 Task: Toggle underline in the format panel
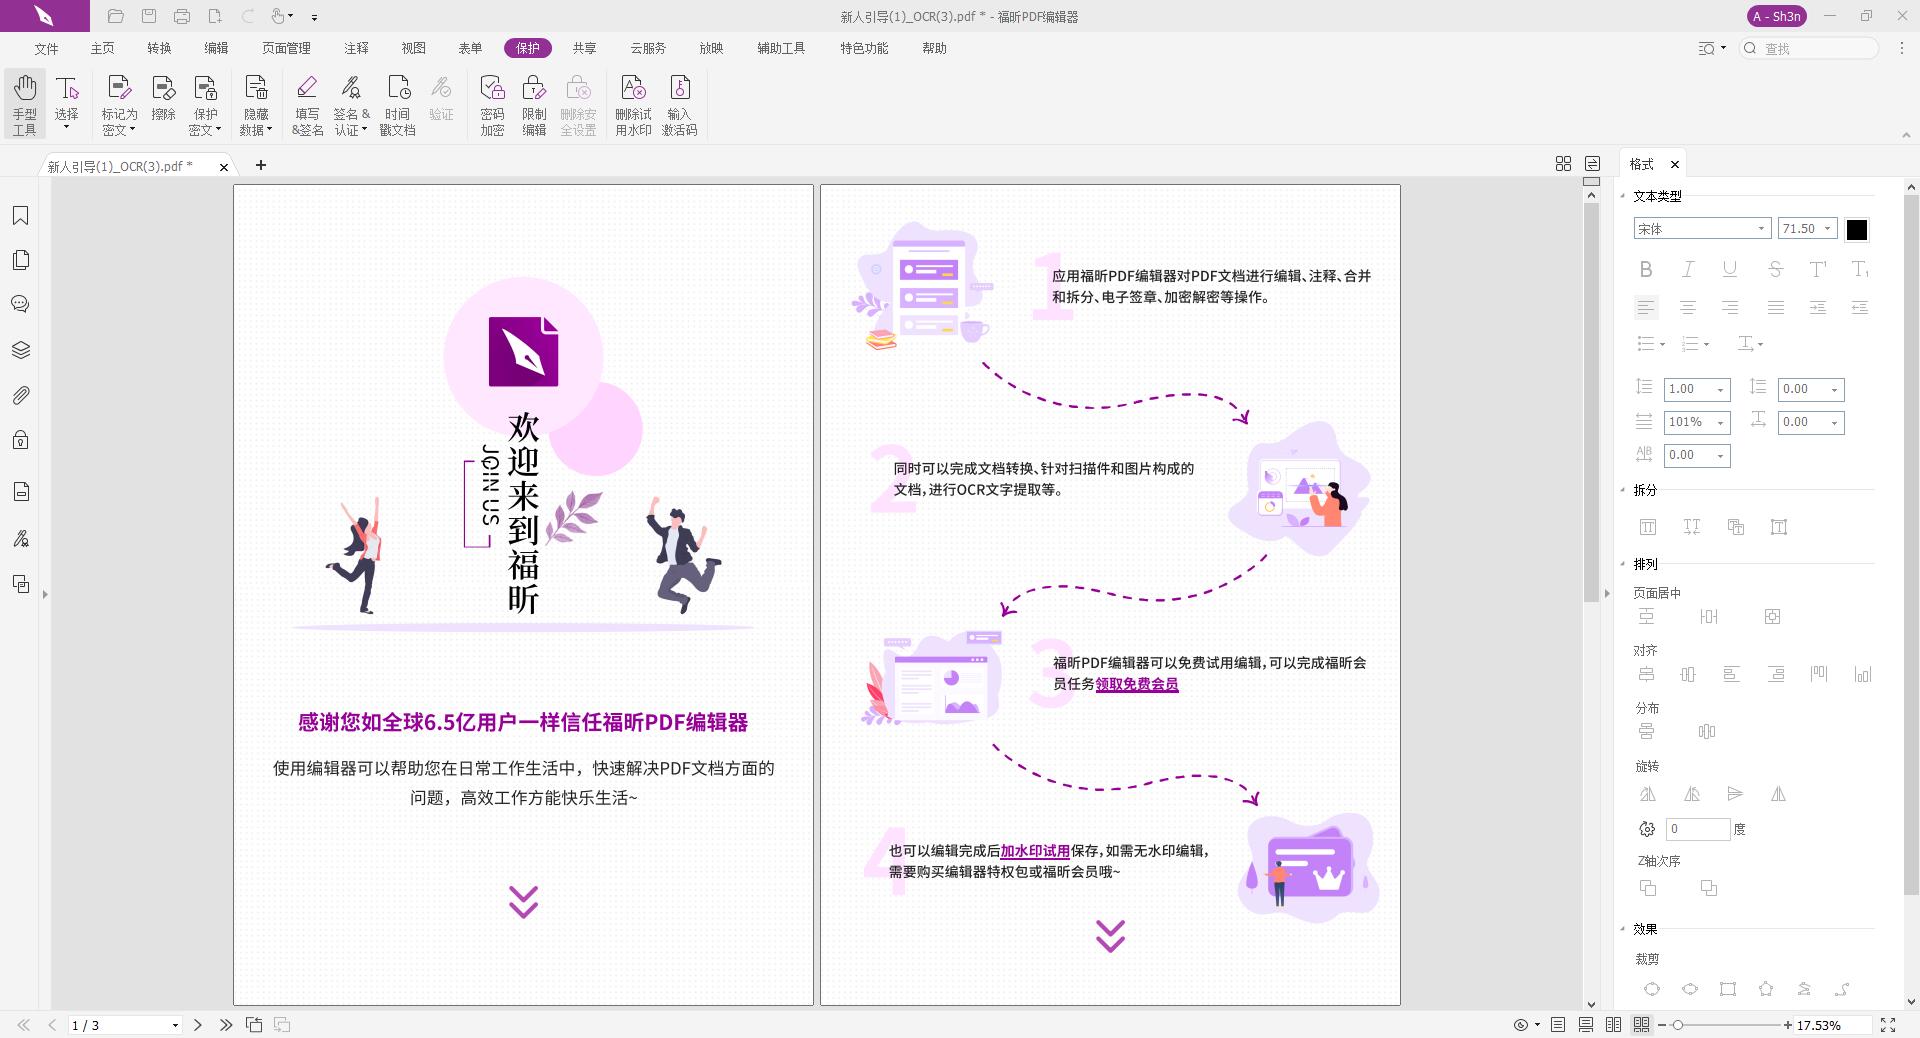pyautogui.click(x=1729, y=269)
